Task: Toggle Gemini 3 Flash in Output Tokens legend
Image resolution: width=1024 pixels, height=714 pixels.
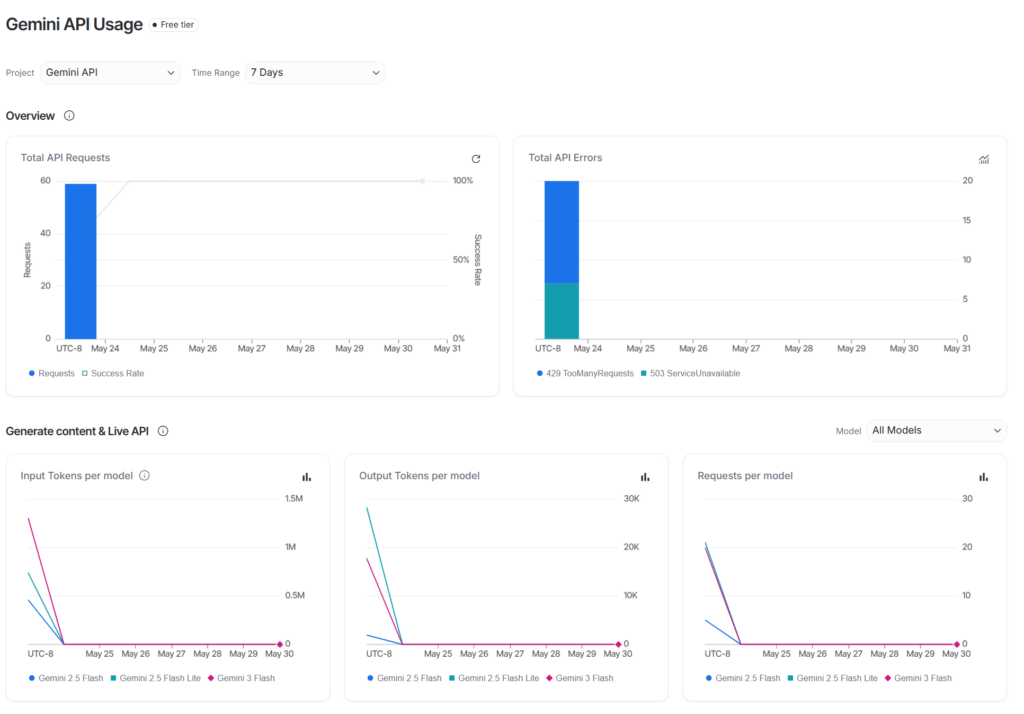Action: pos(580,678)
